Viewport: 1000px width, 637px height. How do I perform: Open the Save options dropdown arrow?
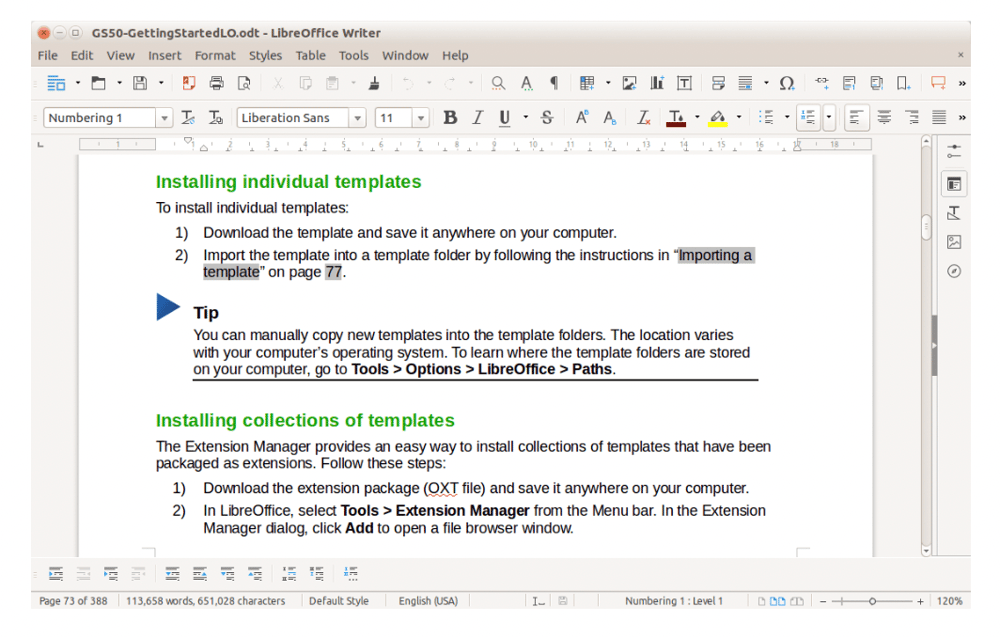(x=161, y=83)
